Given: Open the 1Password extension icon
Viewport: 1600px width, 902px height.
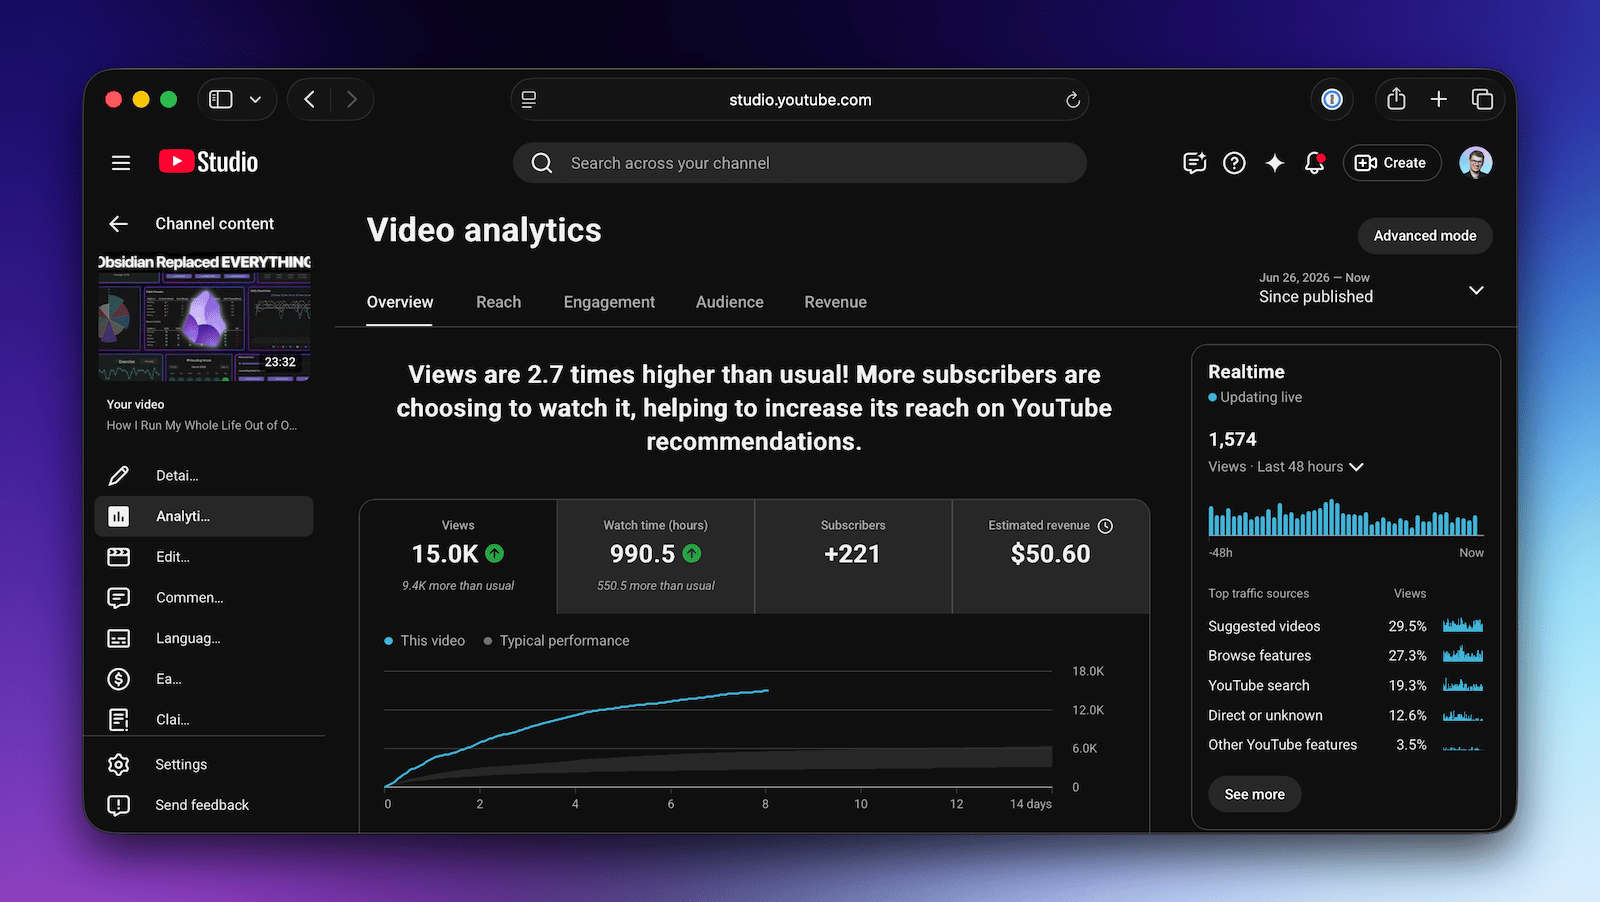Looking at the screenshot, I should pos(1331,99).
